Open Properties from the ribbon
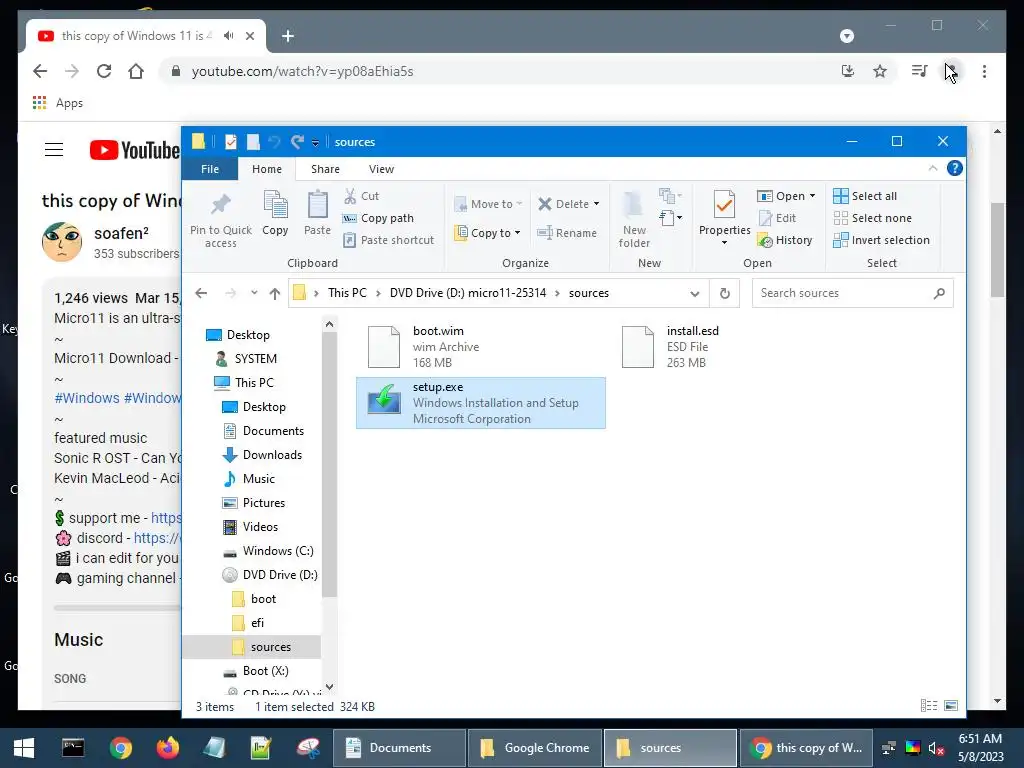This screenshot has height=768, width=1024. (724, 218)
